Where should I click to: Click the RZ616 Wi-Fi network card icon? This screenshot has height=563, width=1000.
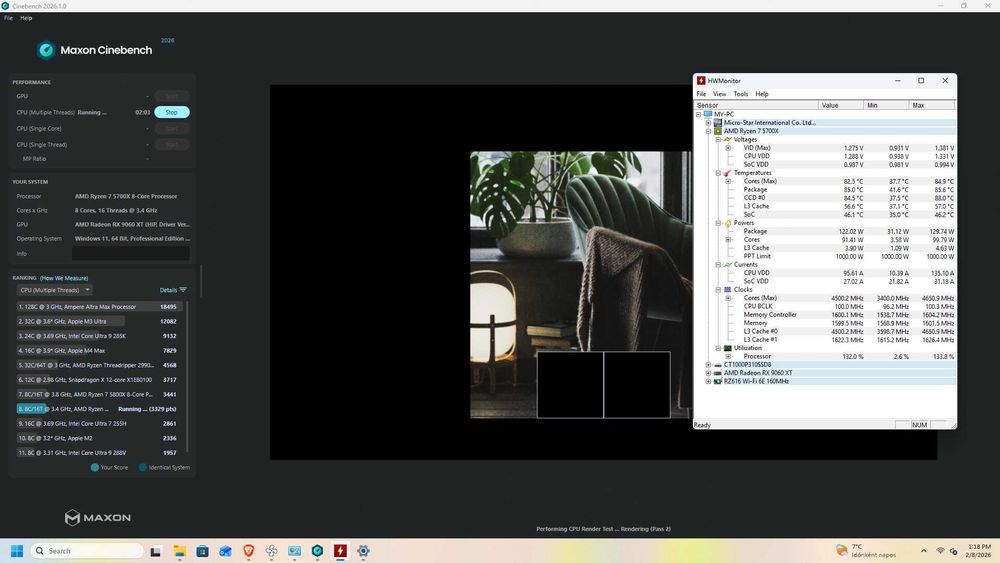point(717,381)
